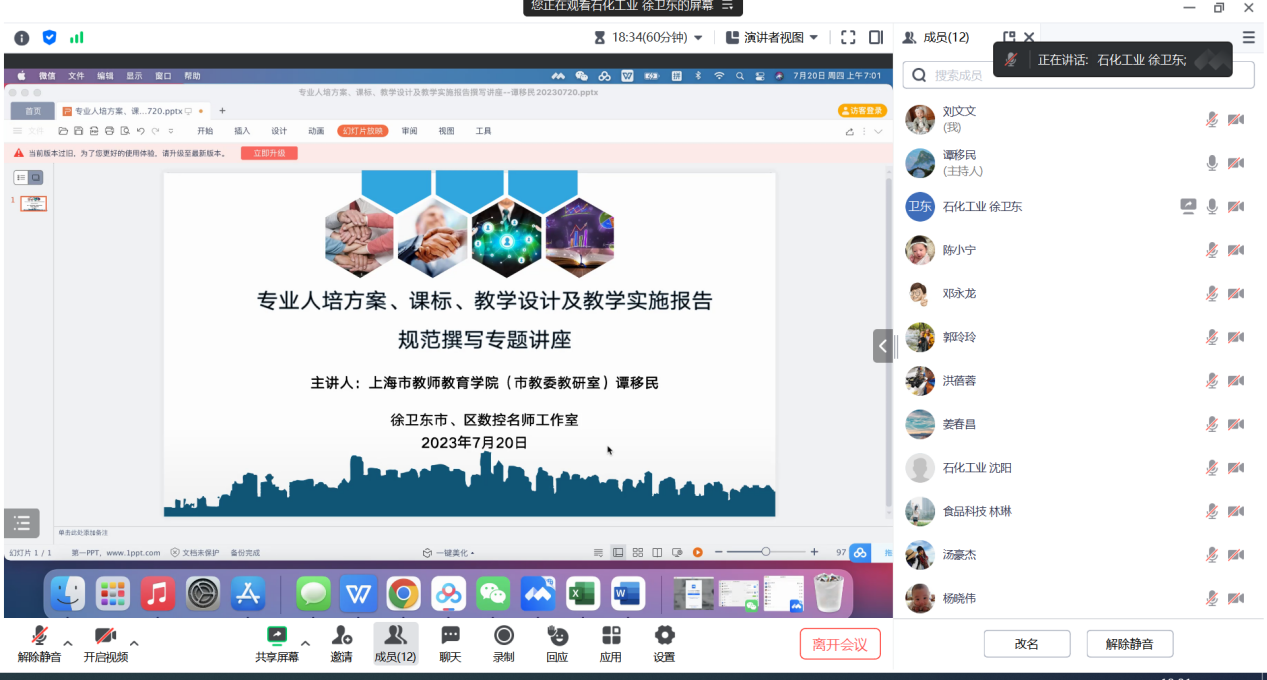The height and width of the screenshot is (680, 1267).
Task: Open the Reactions (回应) icon
Action: [x=557, y=643]
